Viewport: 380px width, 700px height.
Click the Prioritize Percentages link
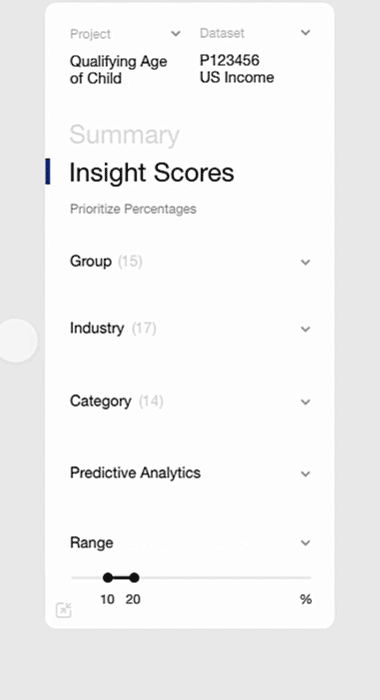coord(133,209)
